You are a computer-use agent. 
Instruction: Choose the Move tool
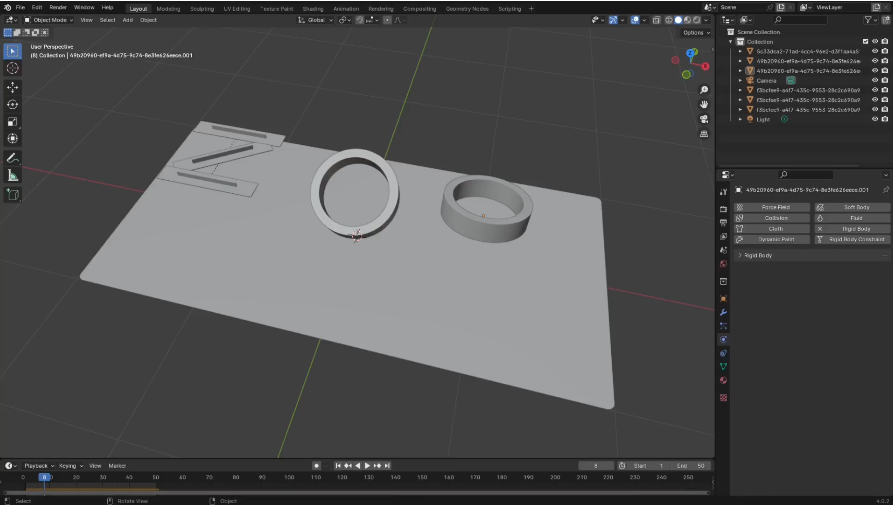point(13,87)
